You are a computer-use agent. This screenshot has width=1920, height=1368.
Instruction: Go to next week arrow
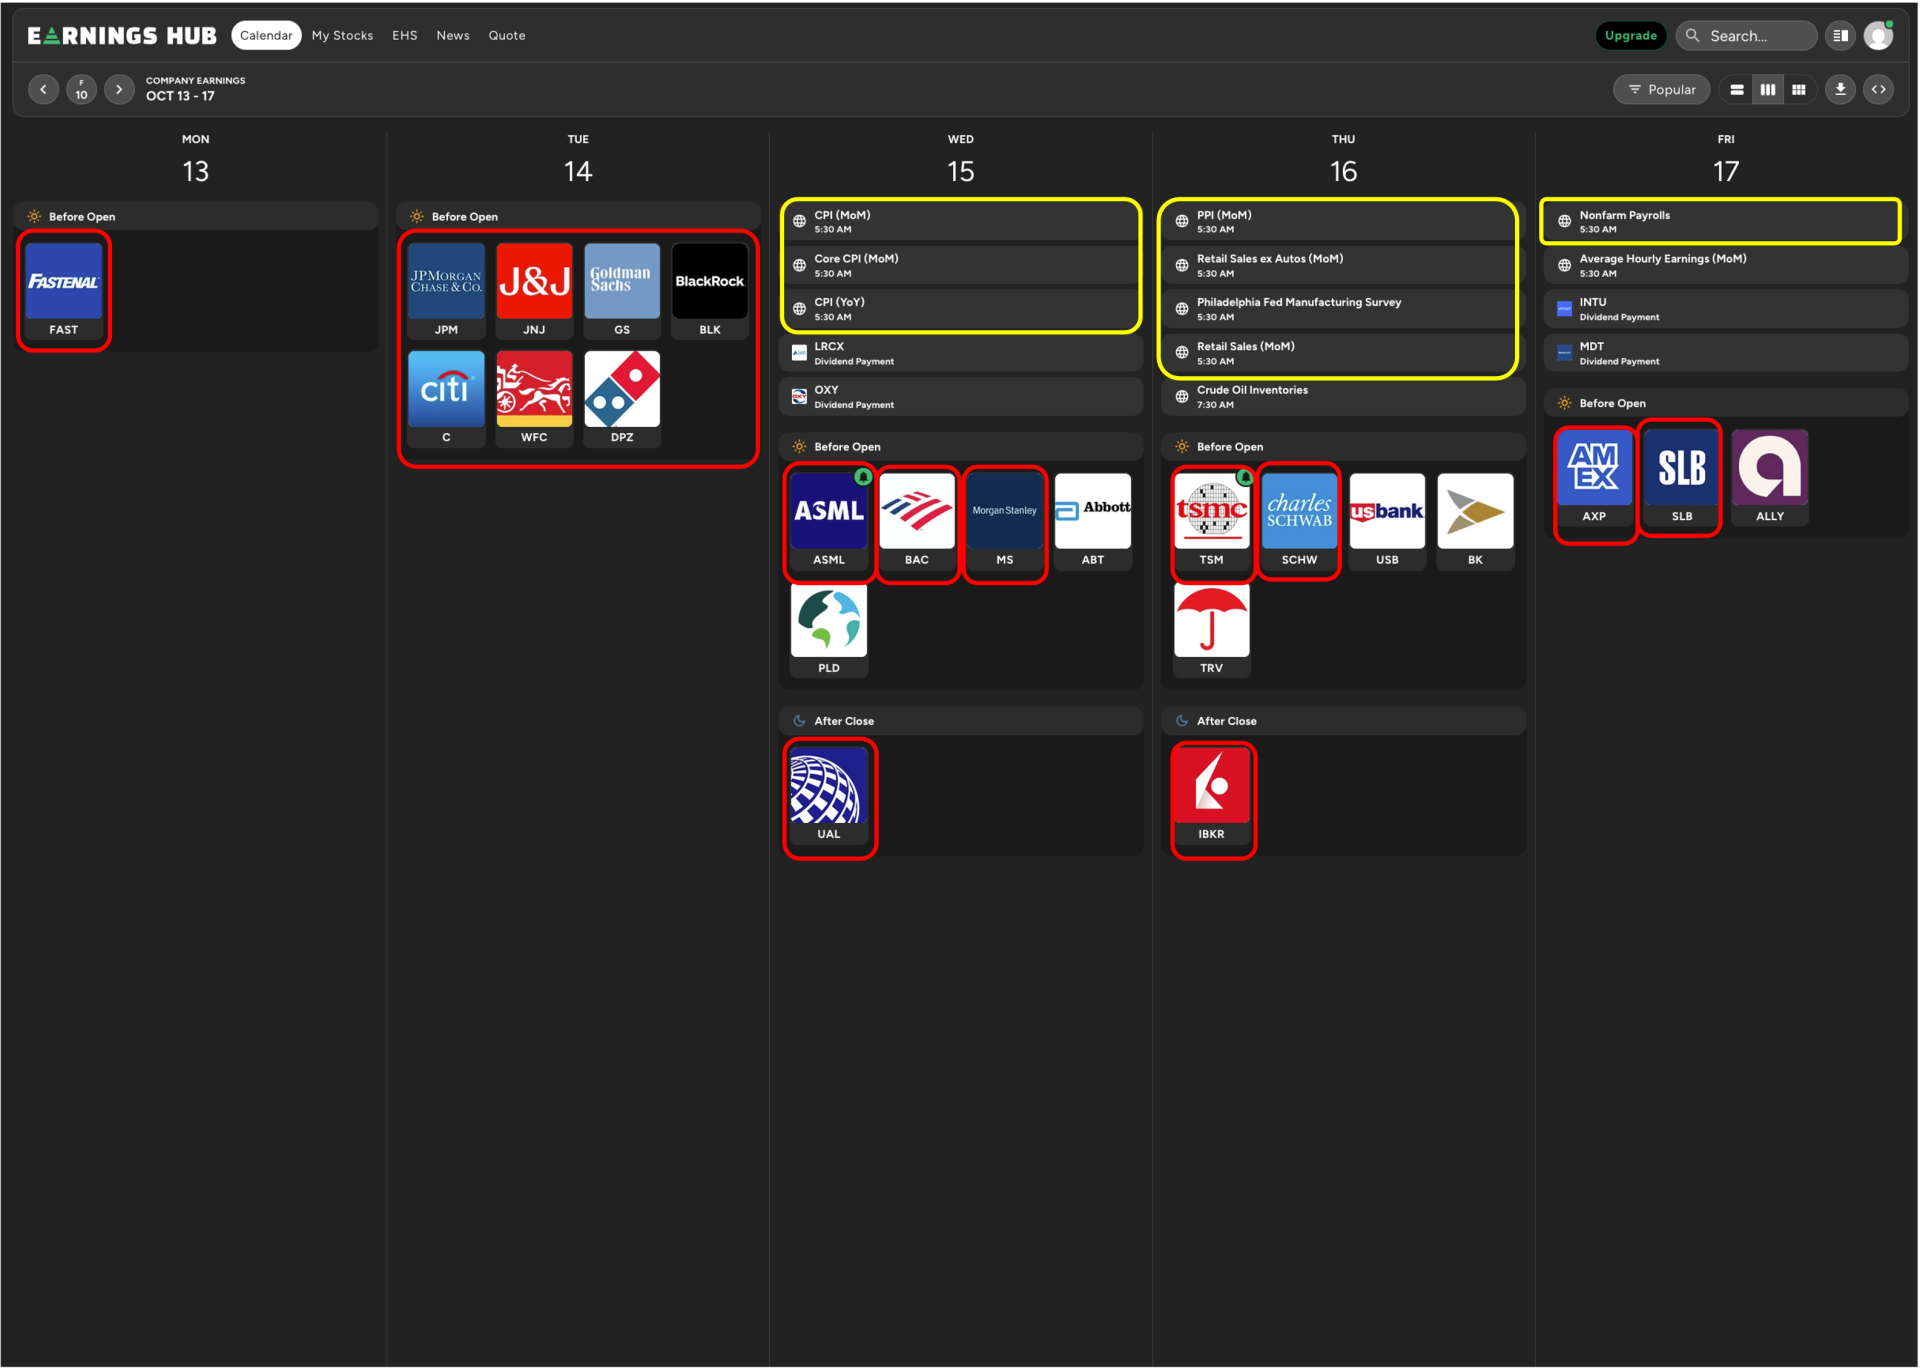[119, 90]
